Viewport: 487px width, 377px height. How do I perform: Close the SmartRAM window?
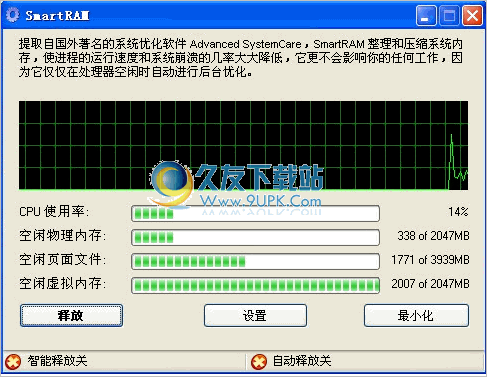pos(472,16)
